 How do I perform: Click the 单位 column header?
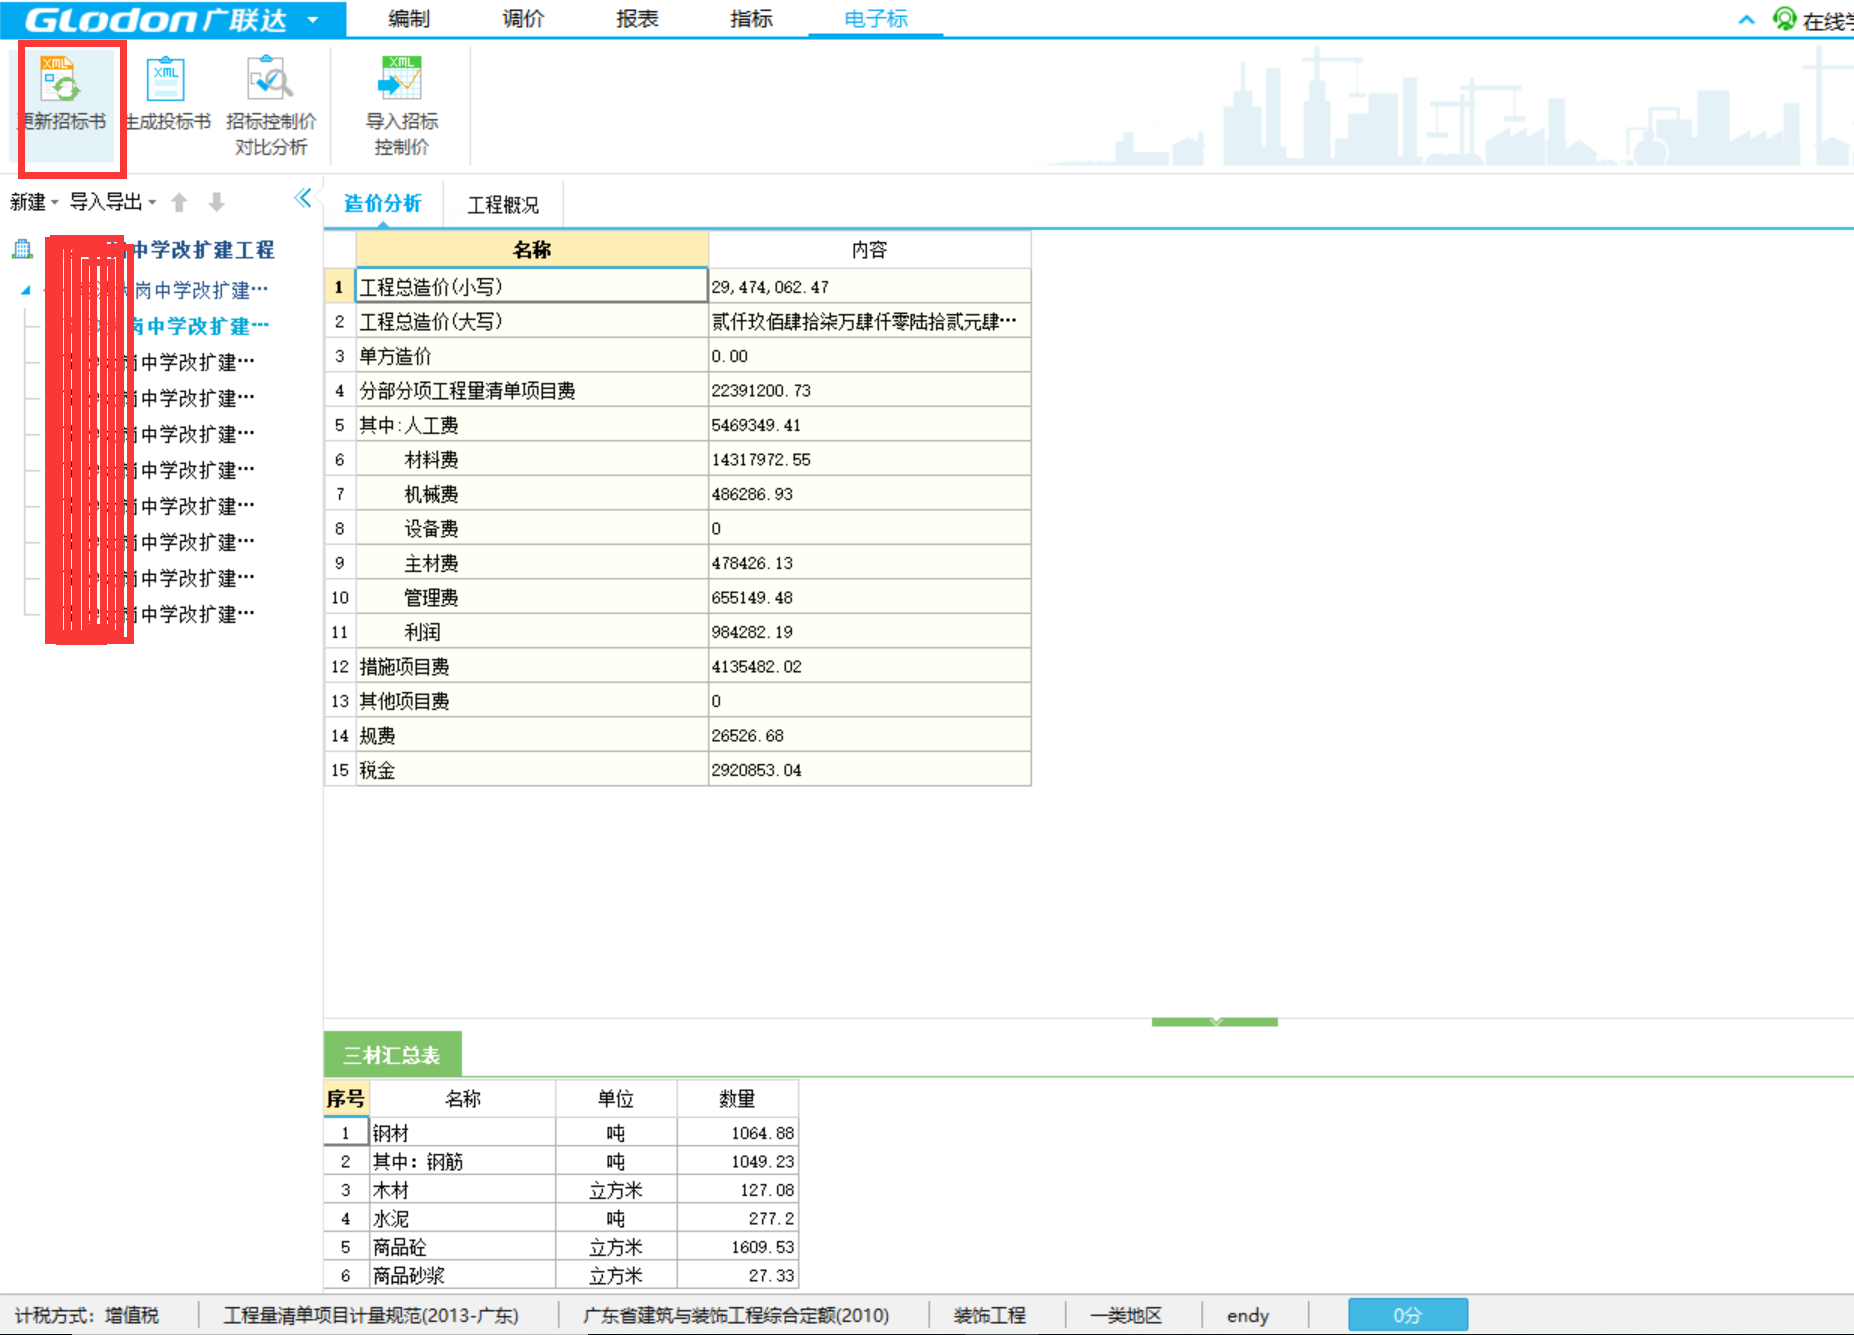616,1098
